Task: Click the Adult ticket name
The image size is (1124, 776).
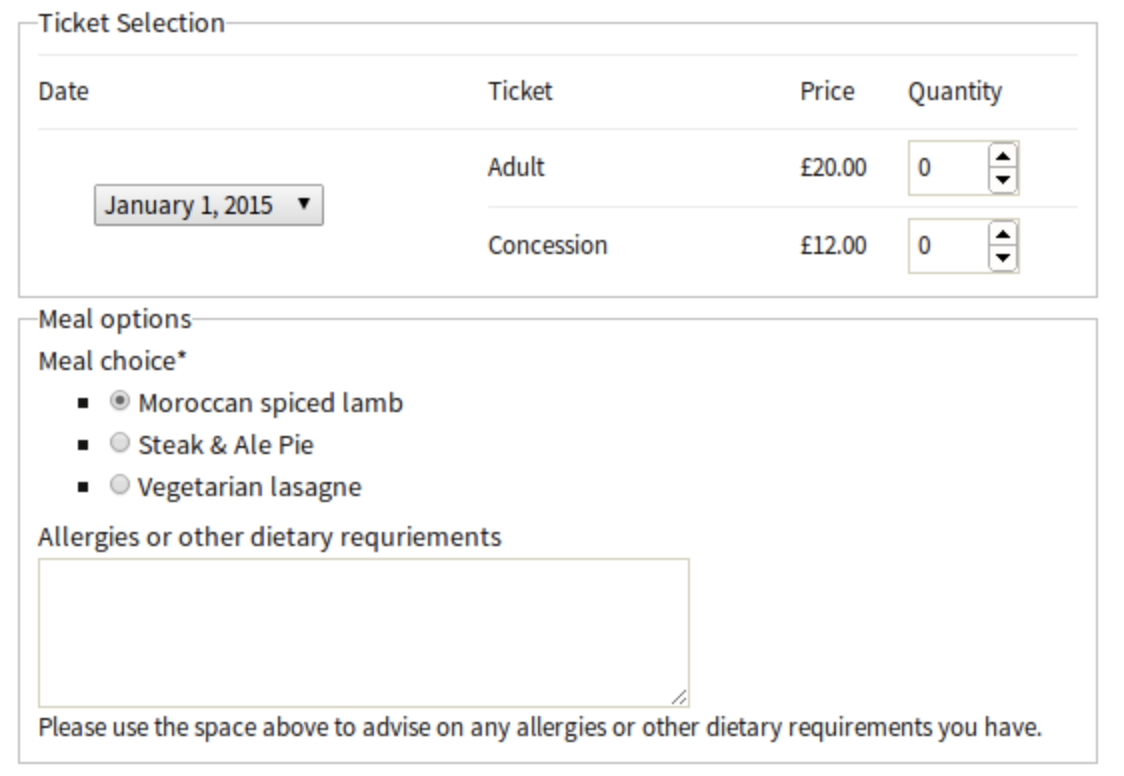Action: (516, 167)
